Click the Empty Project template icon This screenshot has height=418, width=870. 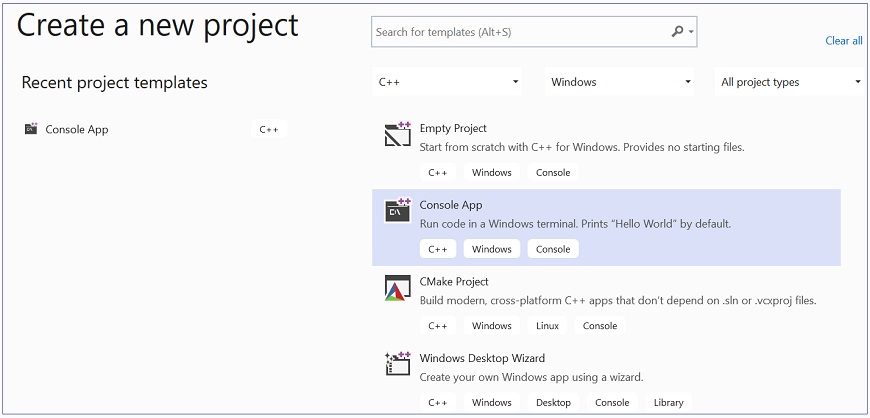pos(397,135)
